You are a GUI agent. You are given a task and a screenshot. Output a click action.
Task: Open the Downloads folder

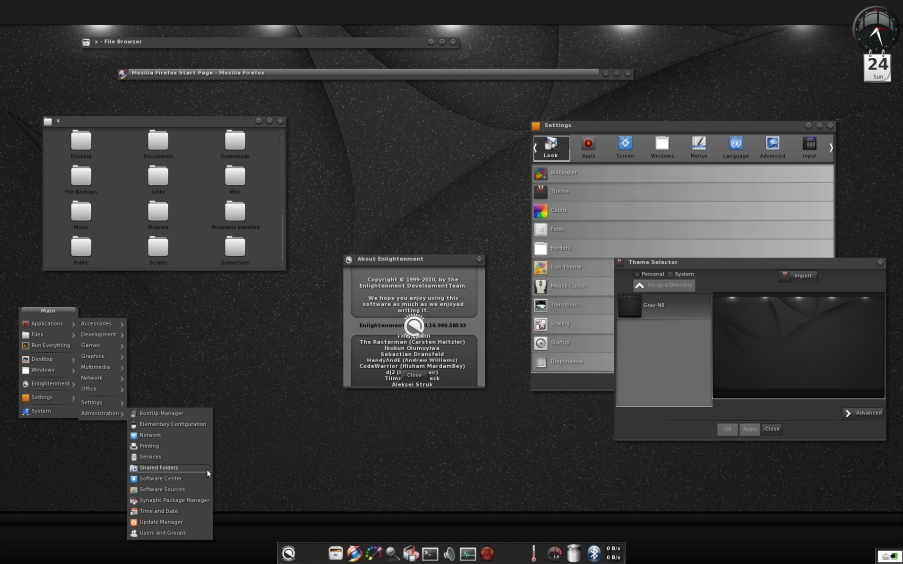point(235,145)
